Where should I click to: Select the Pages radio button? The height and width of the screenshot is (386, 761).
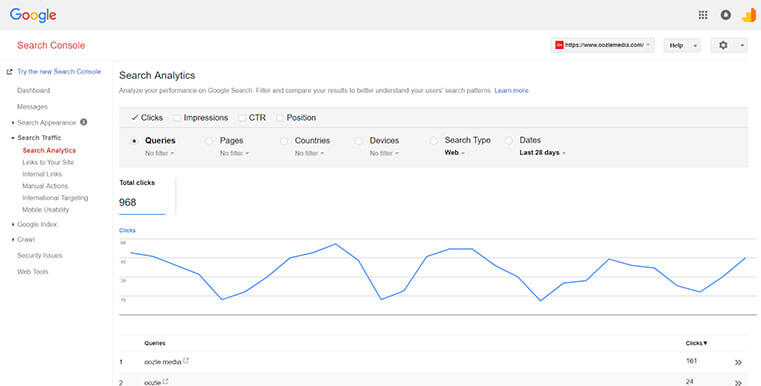209,141
